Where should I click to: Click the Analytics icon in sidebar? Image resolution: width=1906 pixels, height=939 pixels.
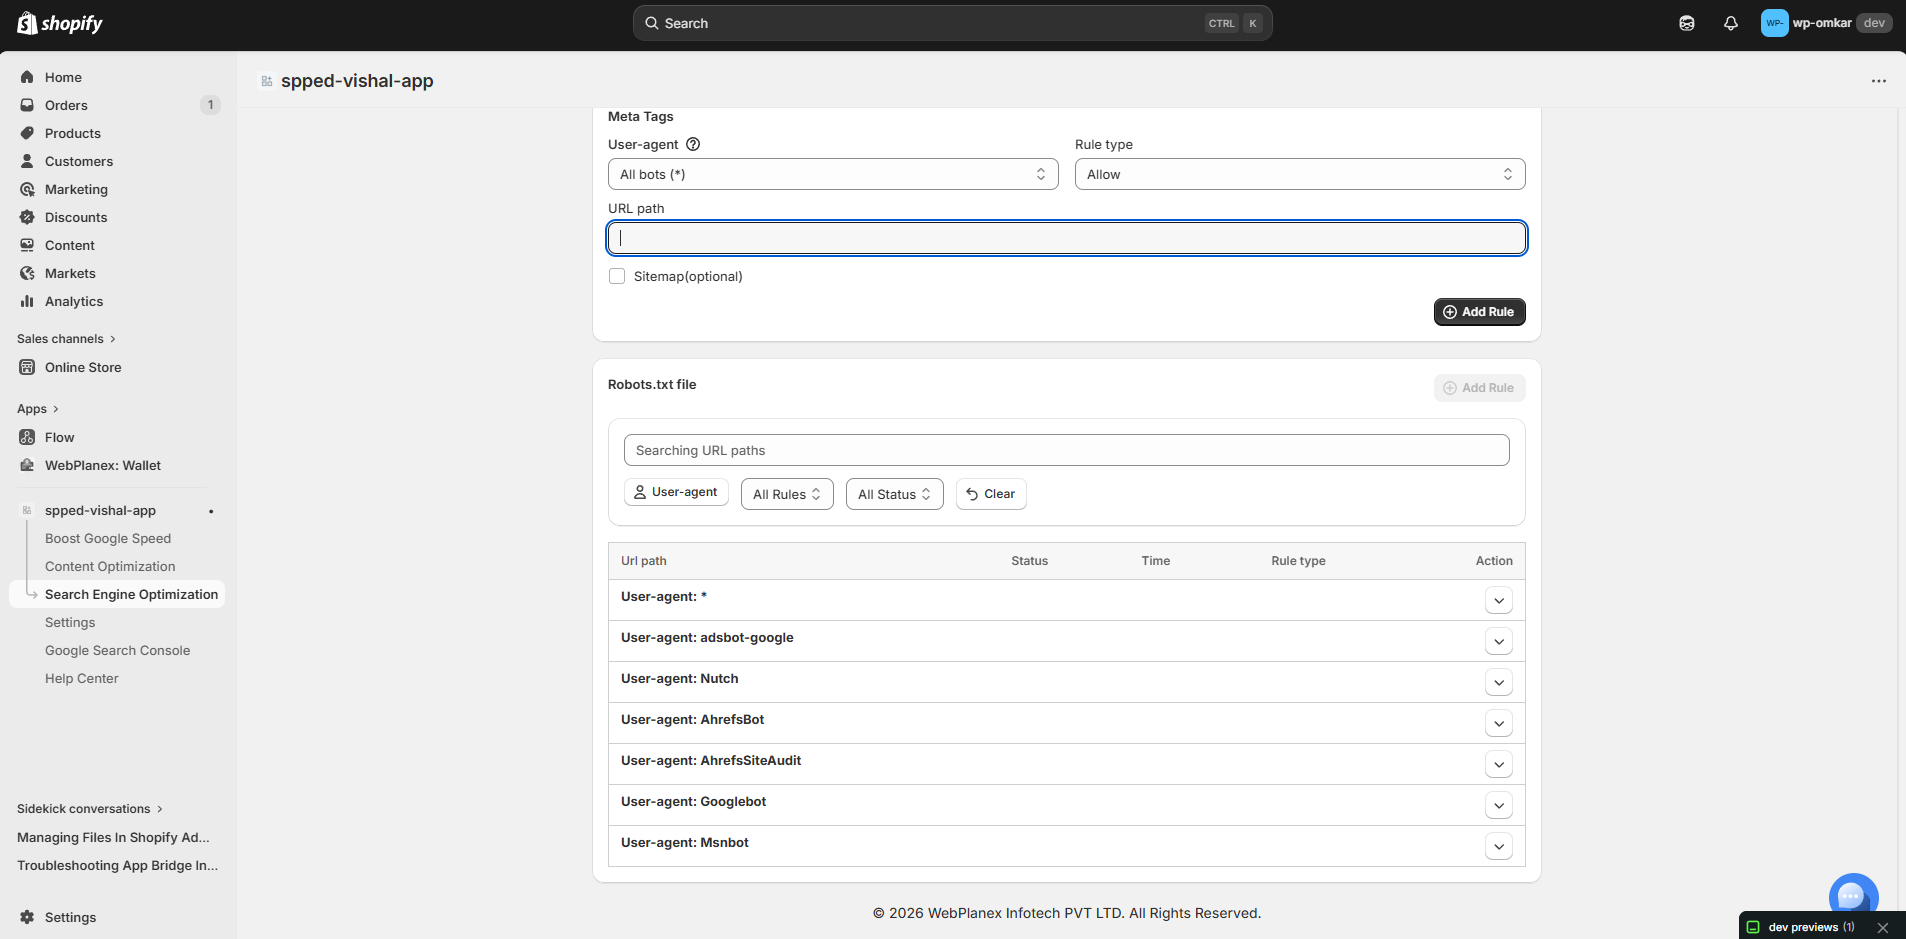pyautogui.click(x=27, y=301)
